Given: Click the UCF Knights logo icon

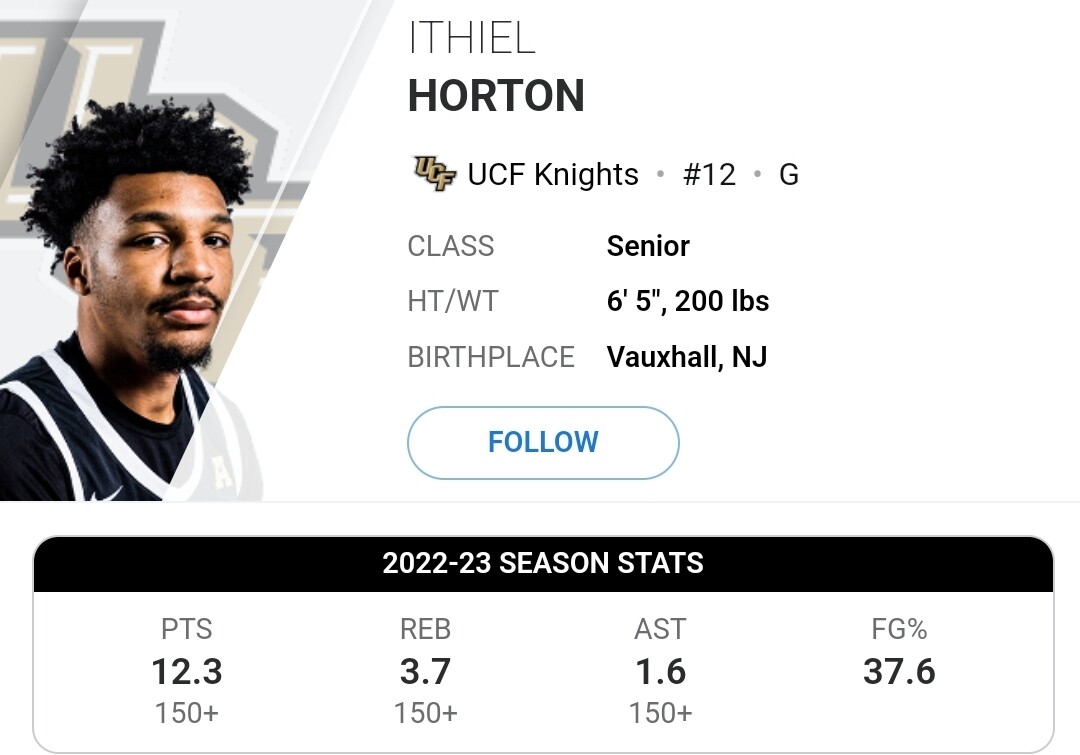Looking at the screenshot, I should (x=434, y=174).
